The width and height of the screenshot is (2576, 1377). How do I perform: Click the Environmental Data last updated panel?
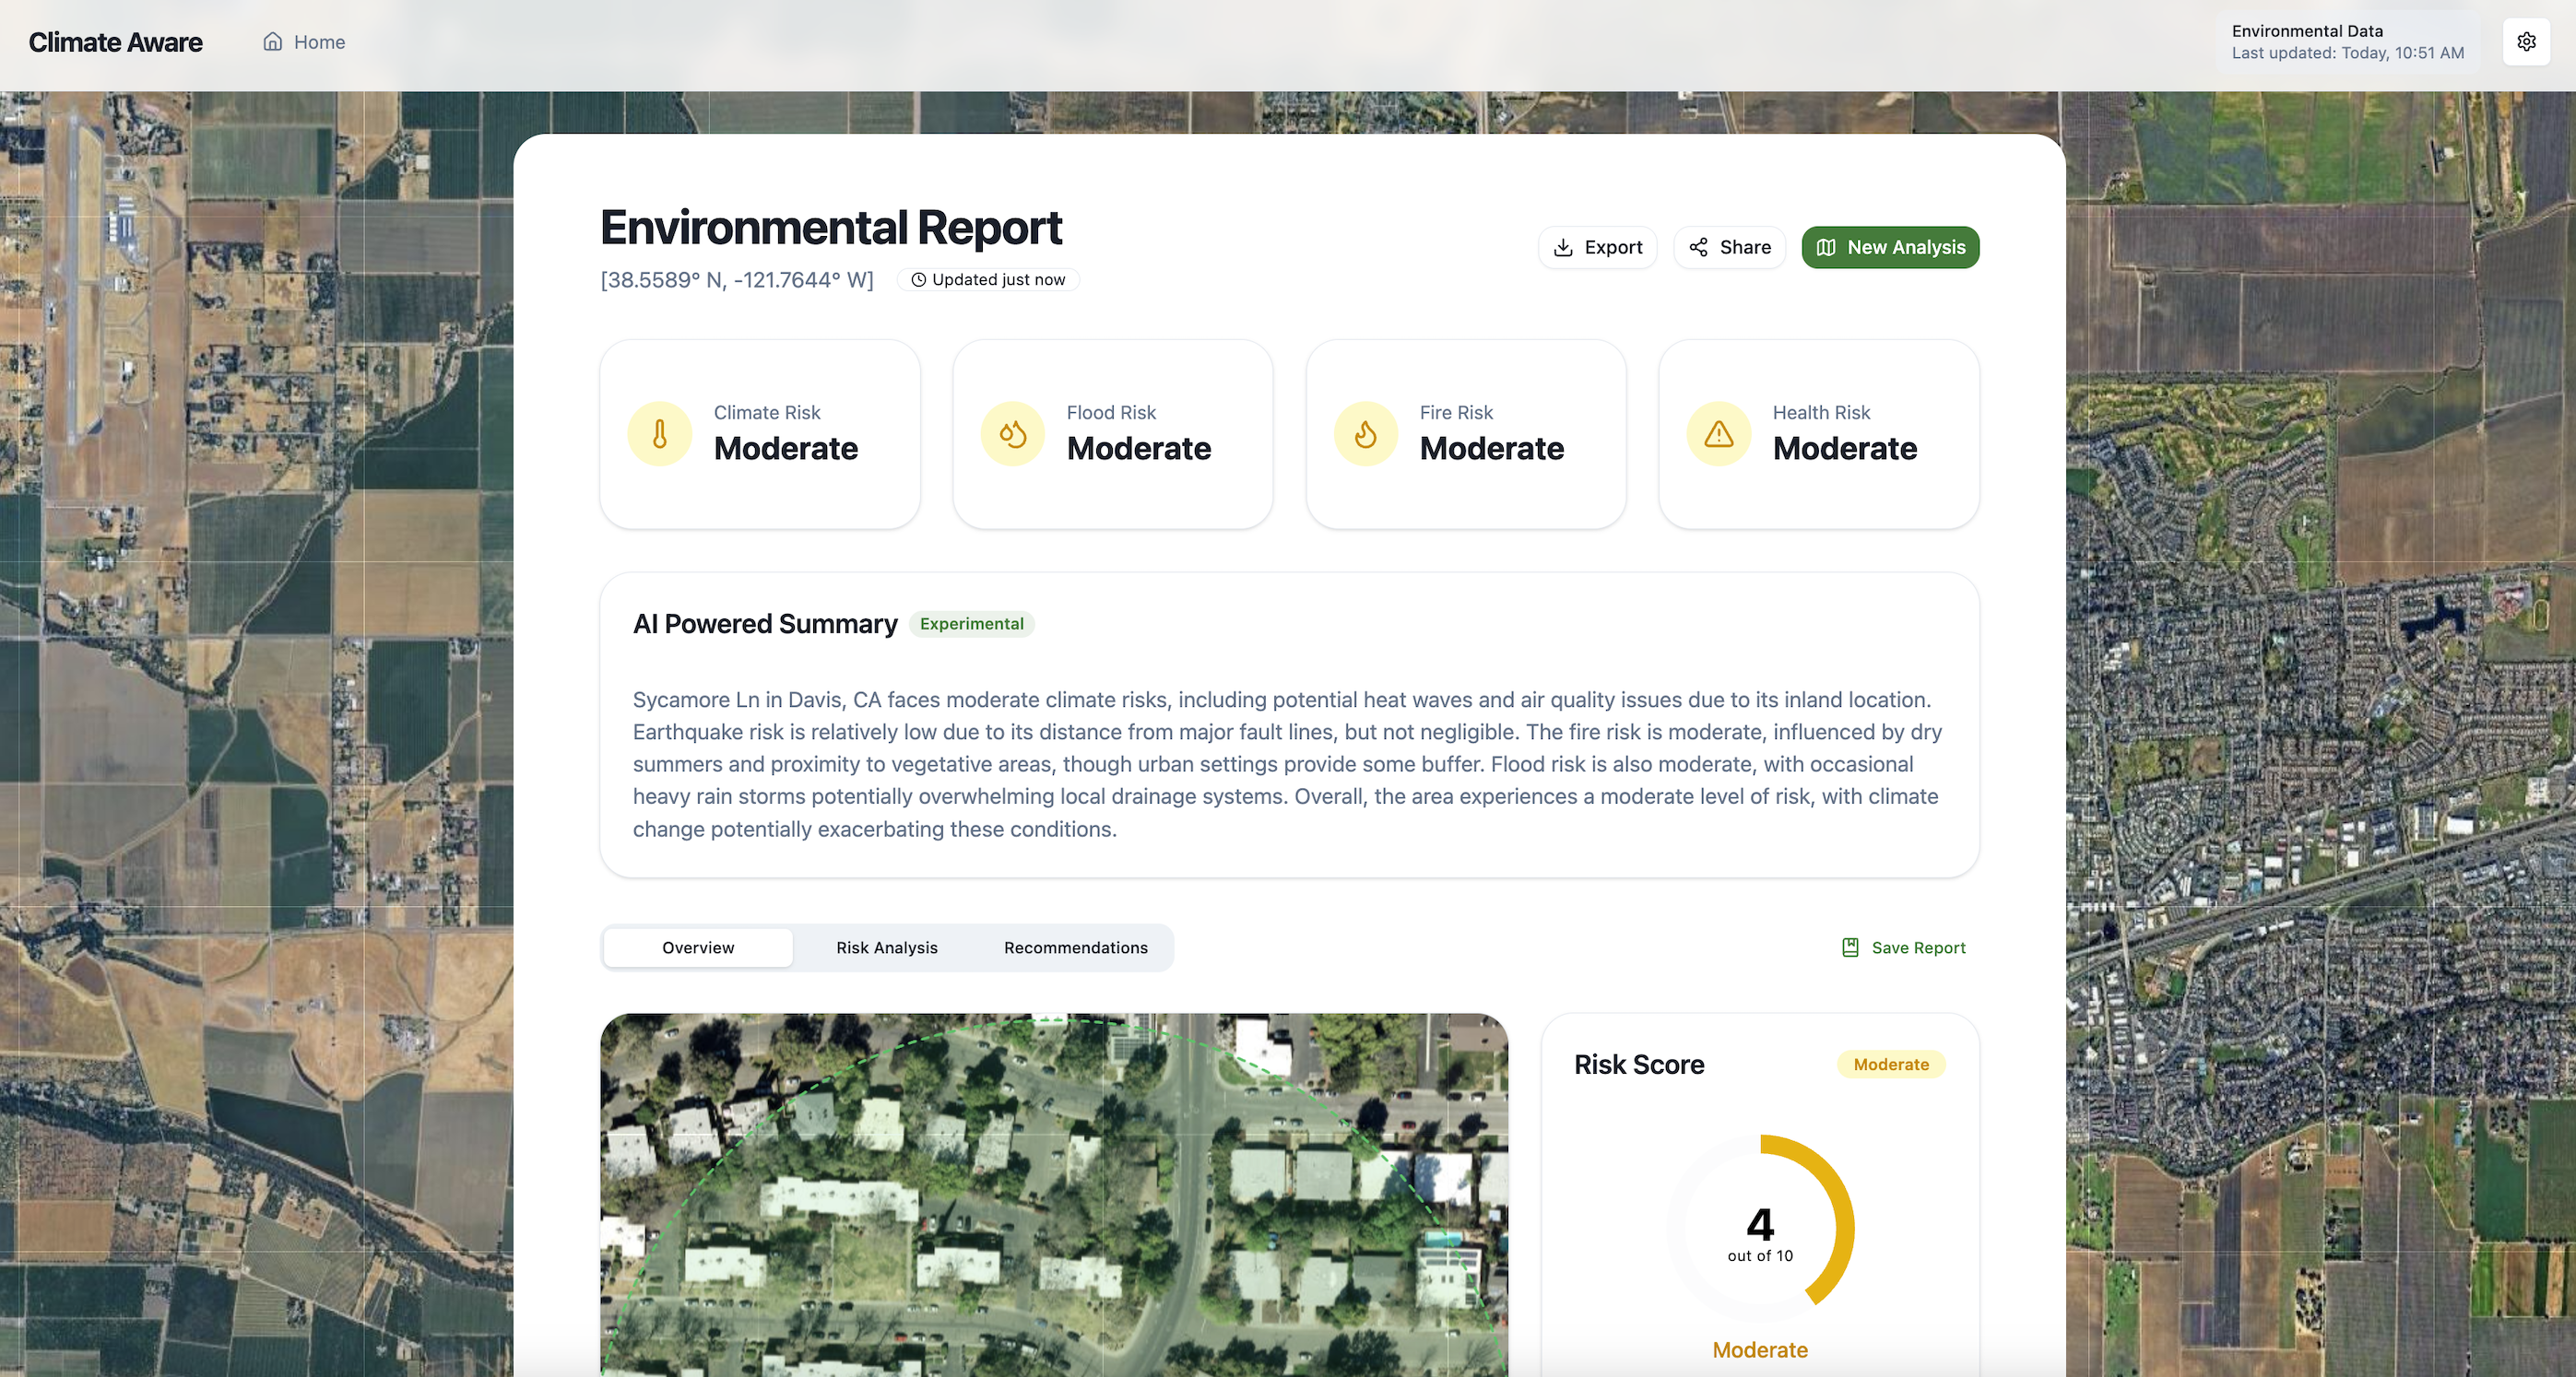pos(2346,42)
